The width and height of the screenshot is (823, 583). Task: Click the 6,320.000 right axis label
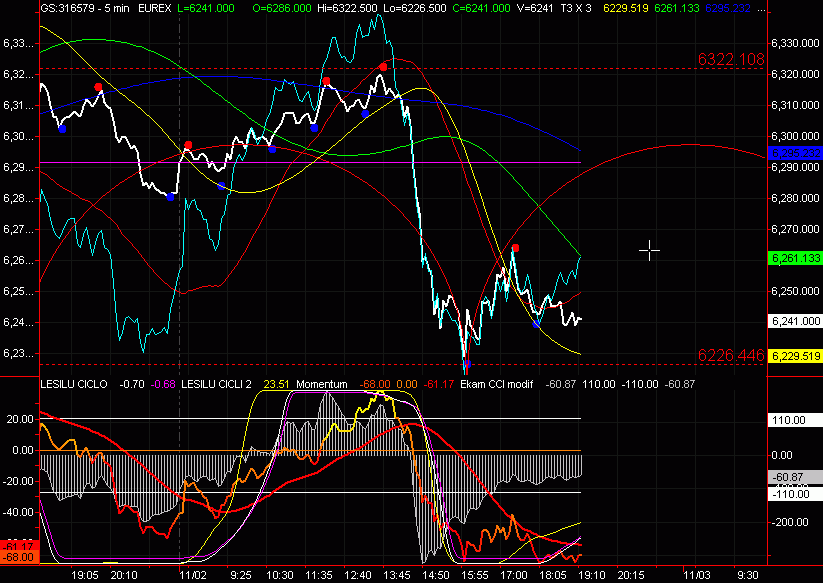point(795,75)
